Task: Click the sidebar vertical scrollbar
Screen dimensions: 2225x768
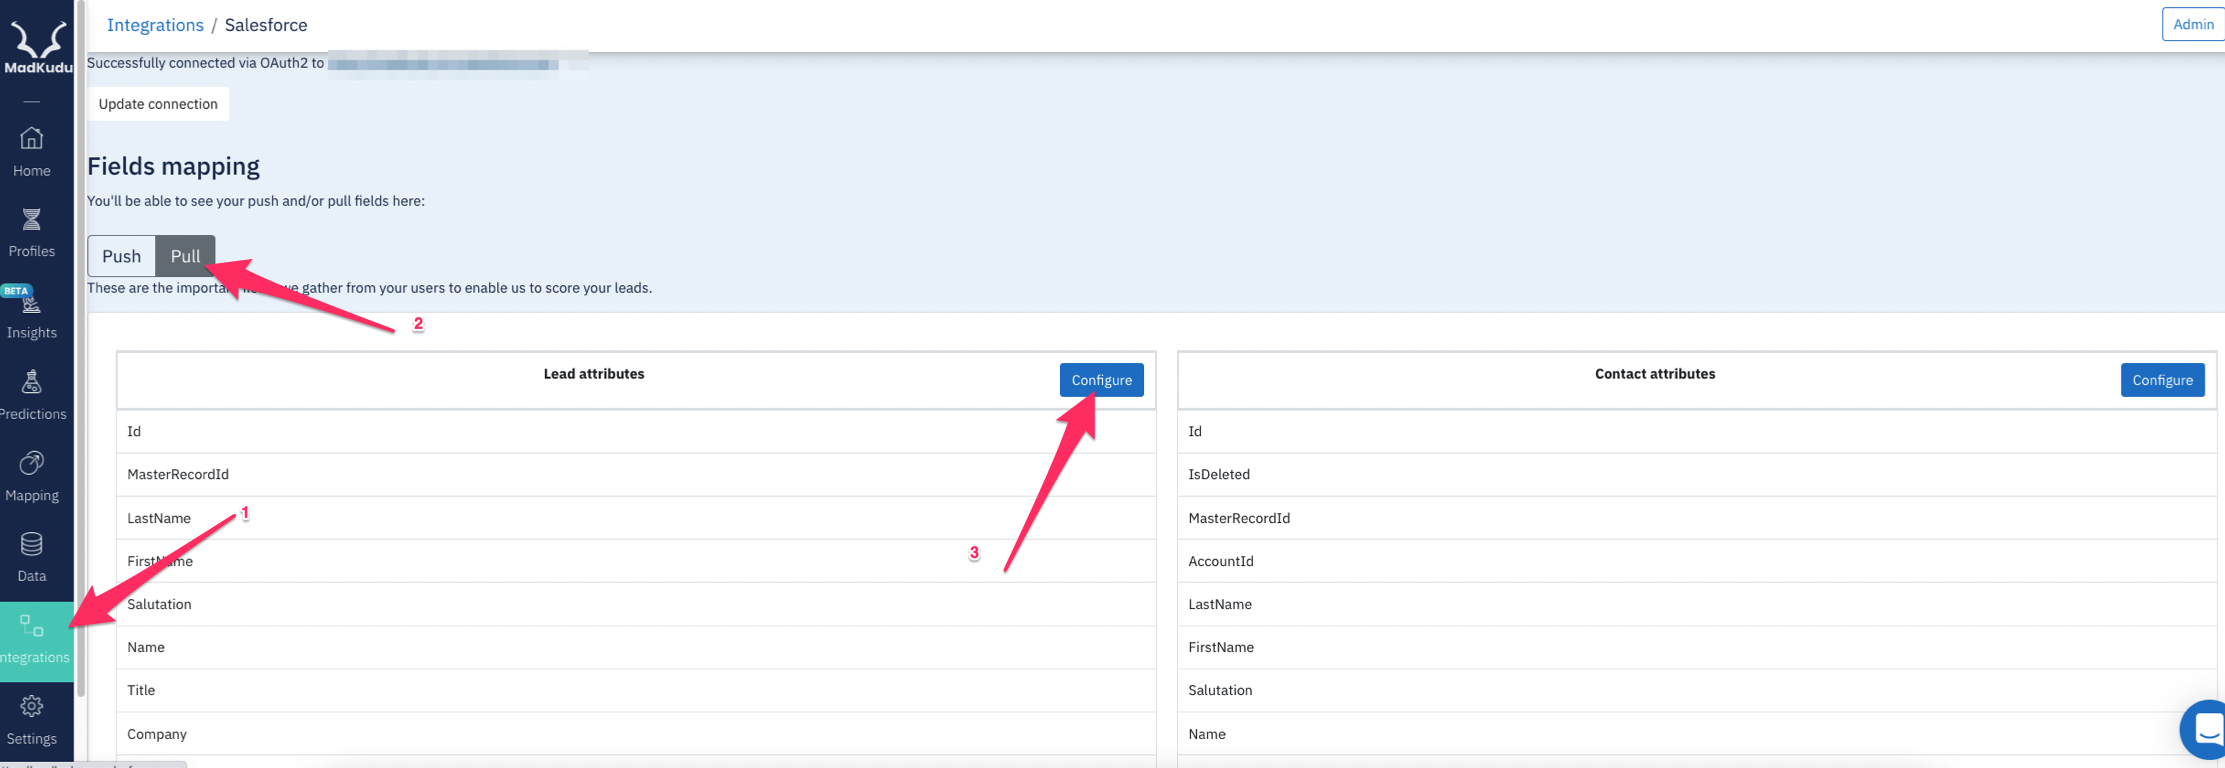Action: click(x=81, y=350)
